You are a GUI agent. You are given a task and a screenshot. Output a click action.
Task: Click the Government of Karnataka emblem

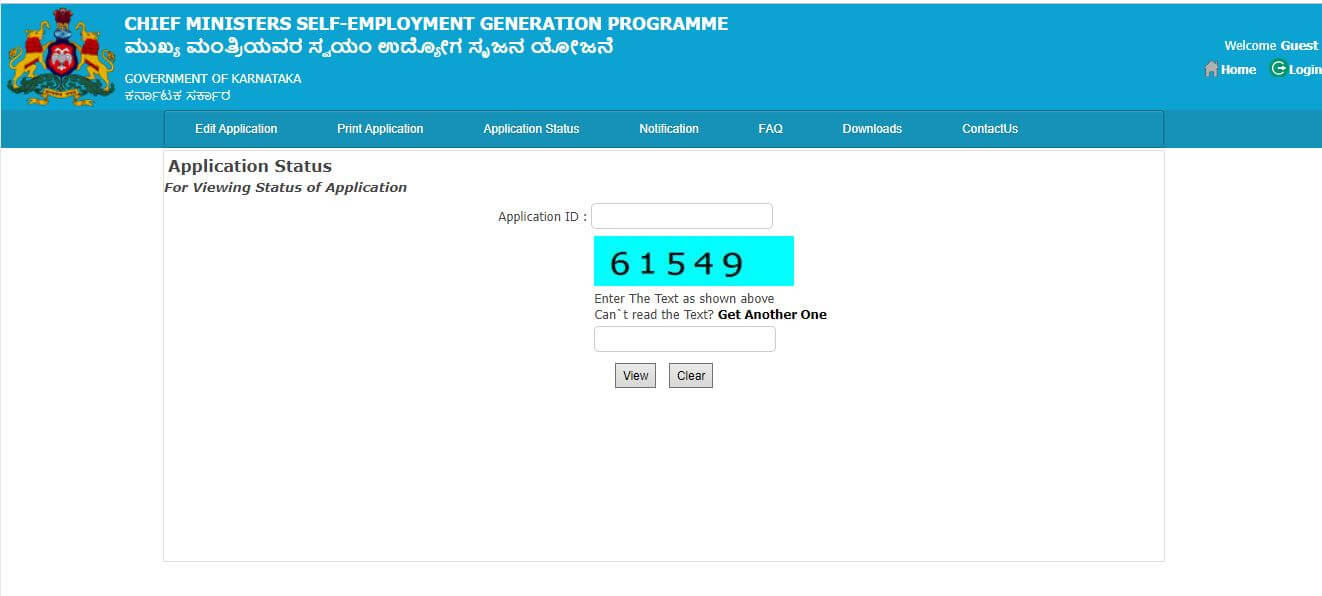58,56
